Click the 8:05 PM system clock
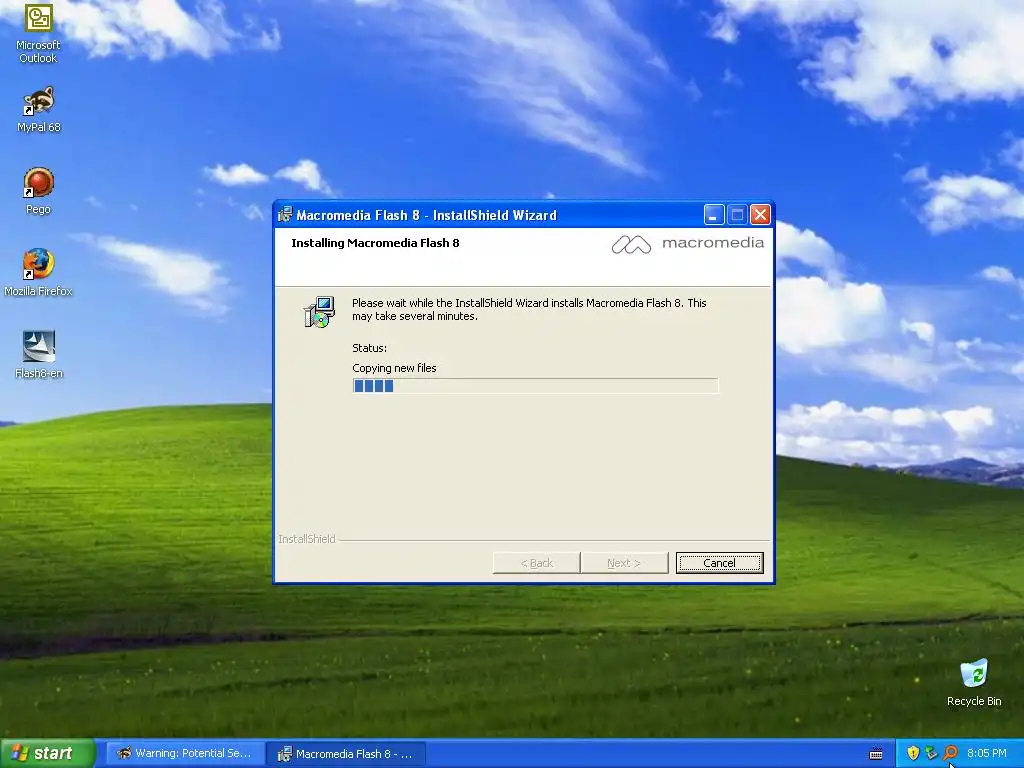 [x=987, y=754]
